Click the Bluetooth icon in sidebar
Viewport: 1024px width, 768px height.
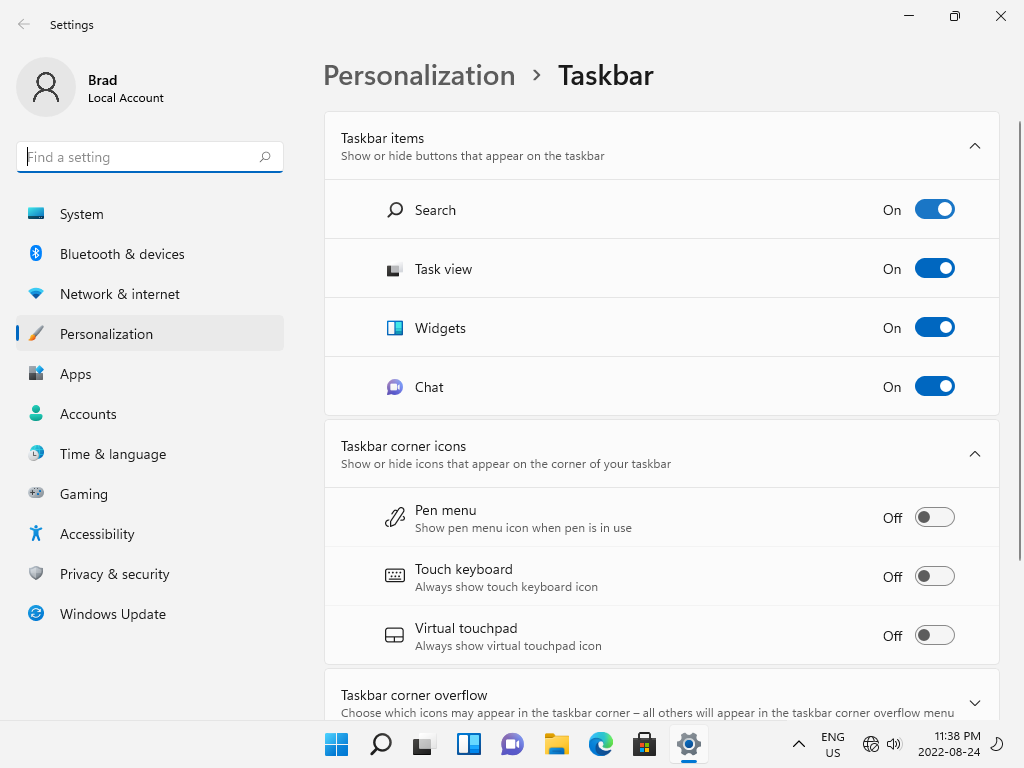click(x=36, y=253)
